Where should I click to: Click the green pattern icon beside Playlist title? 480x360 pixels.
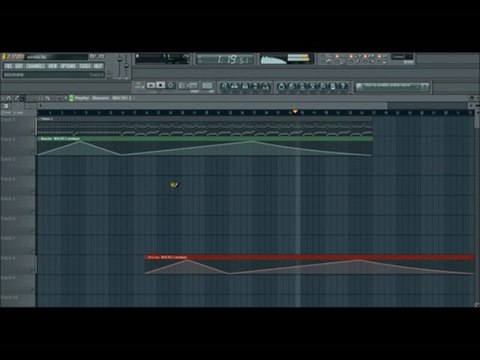pos(71,98)
